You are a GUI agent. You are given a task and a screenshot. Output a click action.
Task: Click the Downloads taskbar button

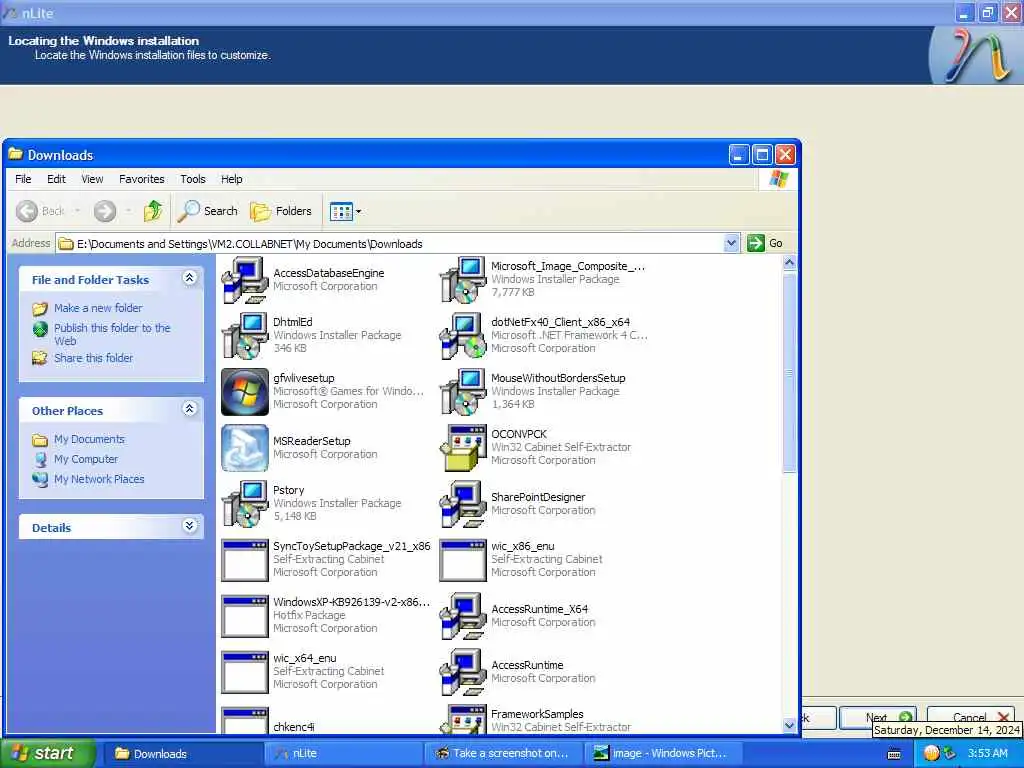[x=184, y=754]
